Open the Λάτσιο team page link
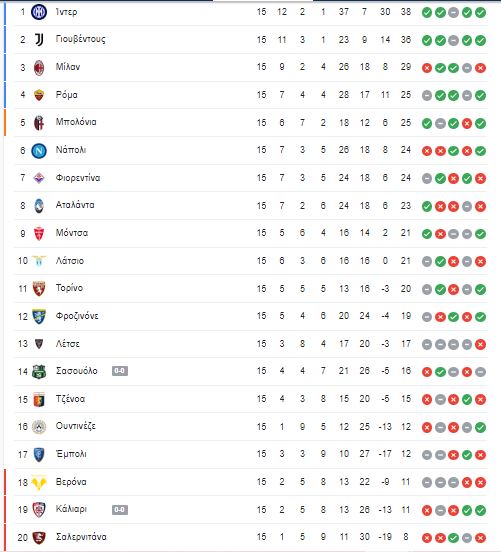501x552 pixels. [x=70, y=261]
